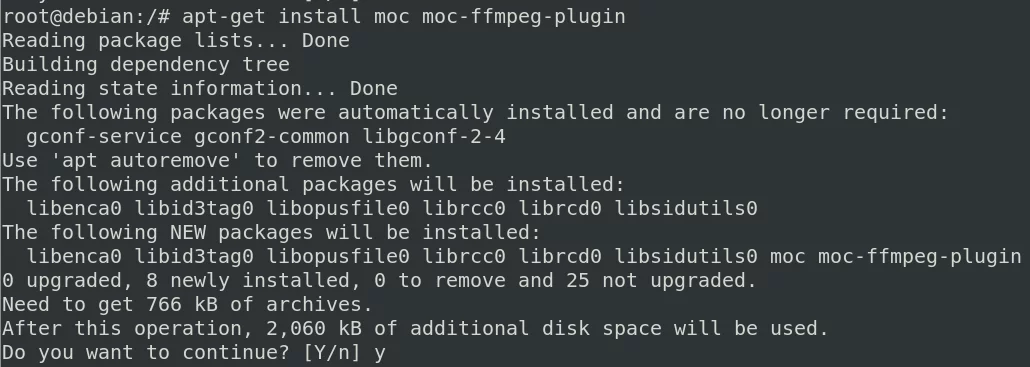Click libenca0 in the additional packages list
This screenshot has width=1030, height=367.
point(74,209)
